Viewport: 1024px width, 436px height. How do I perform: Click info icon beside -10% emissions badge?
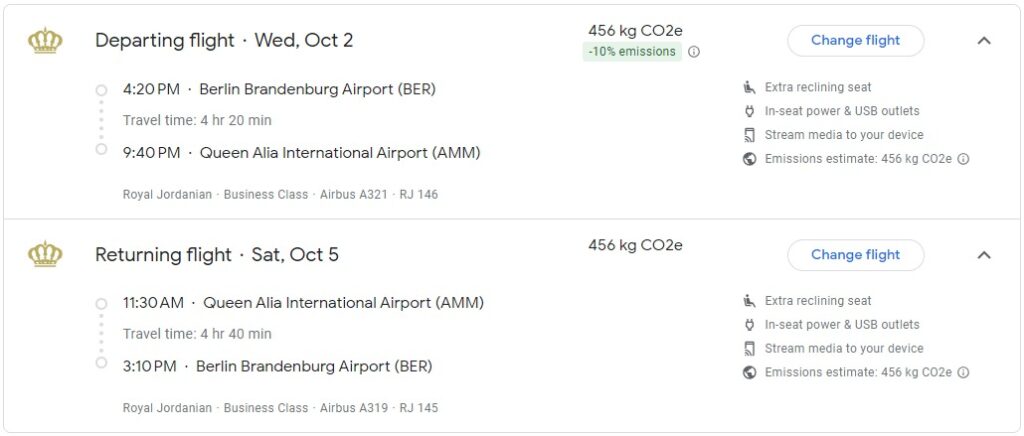click(694, 52)
